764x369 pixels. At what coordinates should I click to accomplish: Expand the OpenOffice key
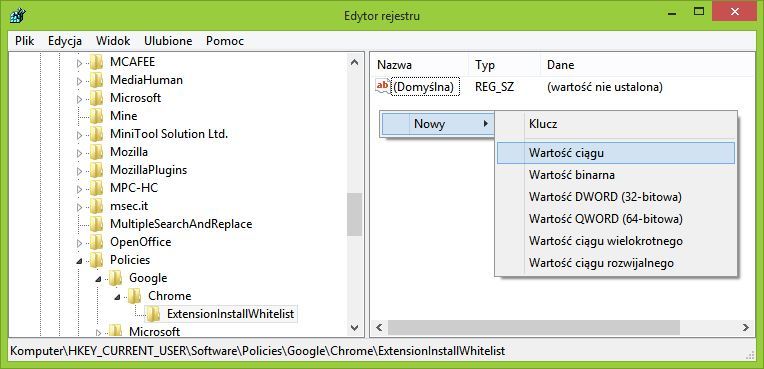[x=79, y=243]
